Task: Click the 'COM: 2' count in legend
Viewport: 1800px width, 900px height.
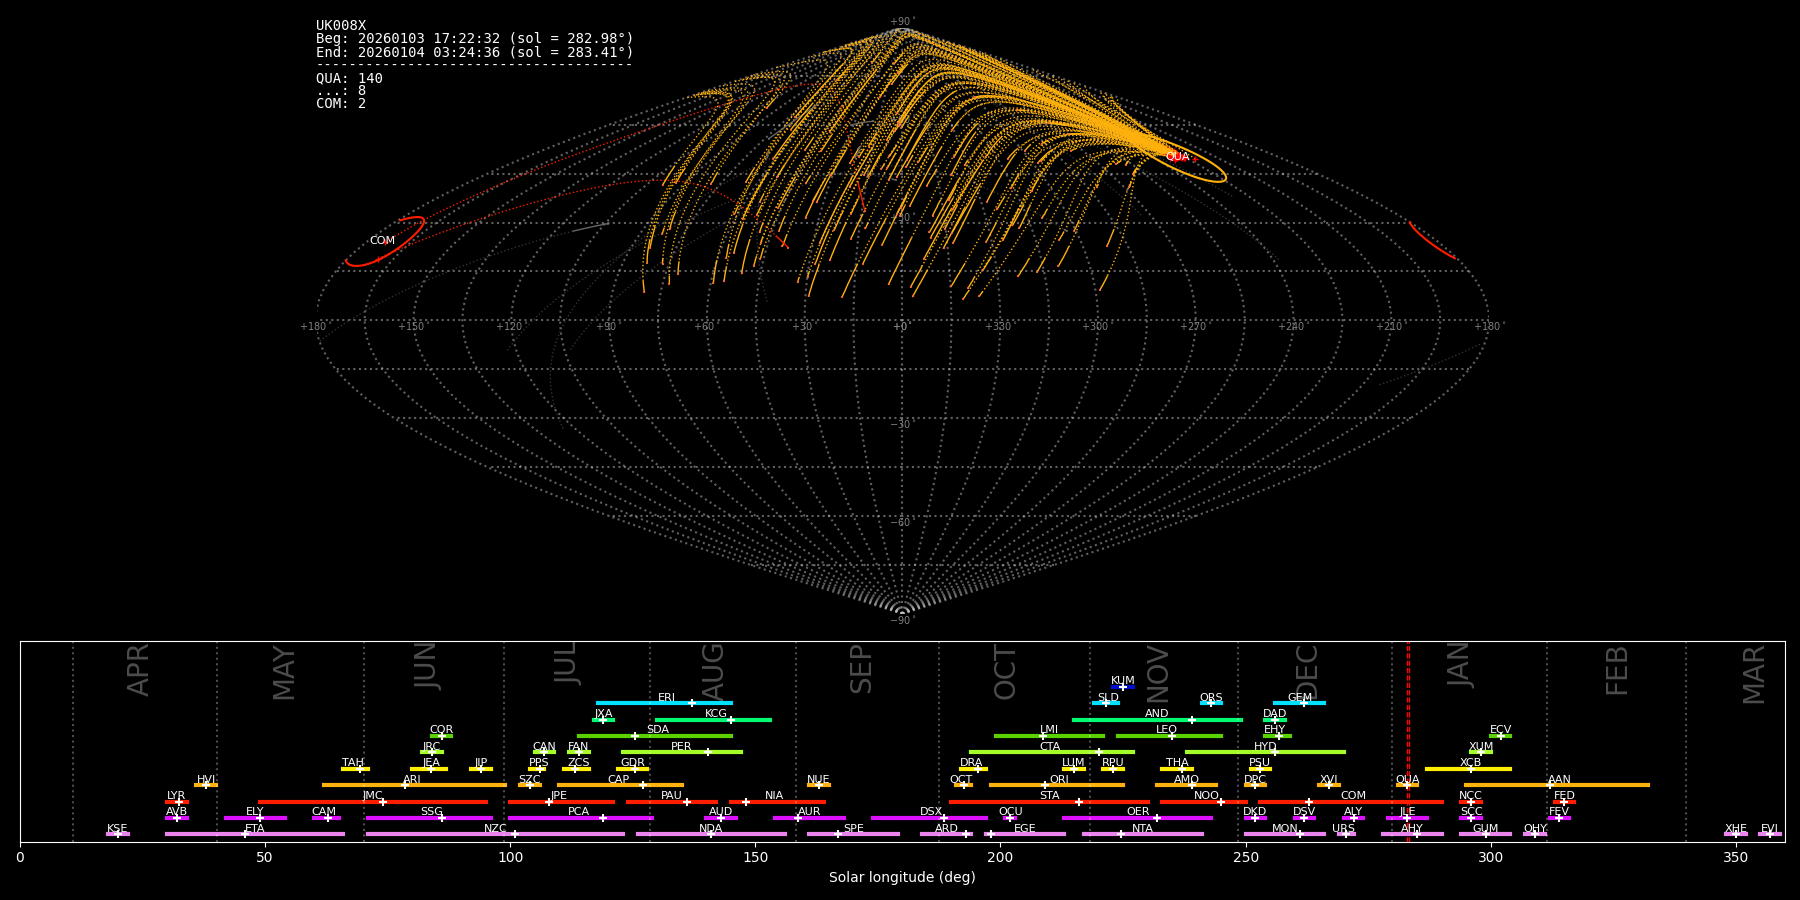Action: [x=341, y=104]
